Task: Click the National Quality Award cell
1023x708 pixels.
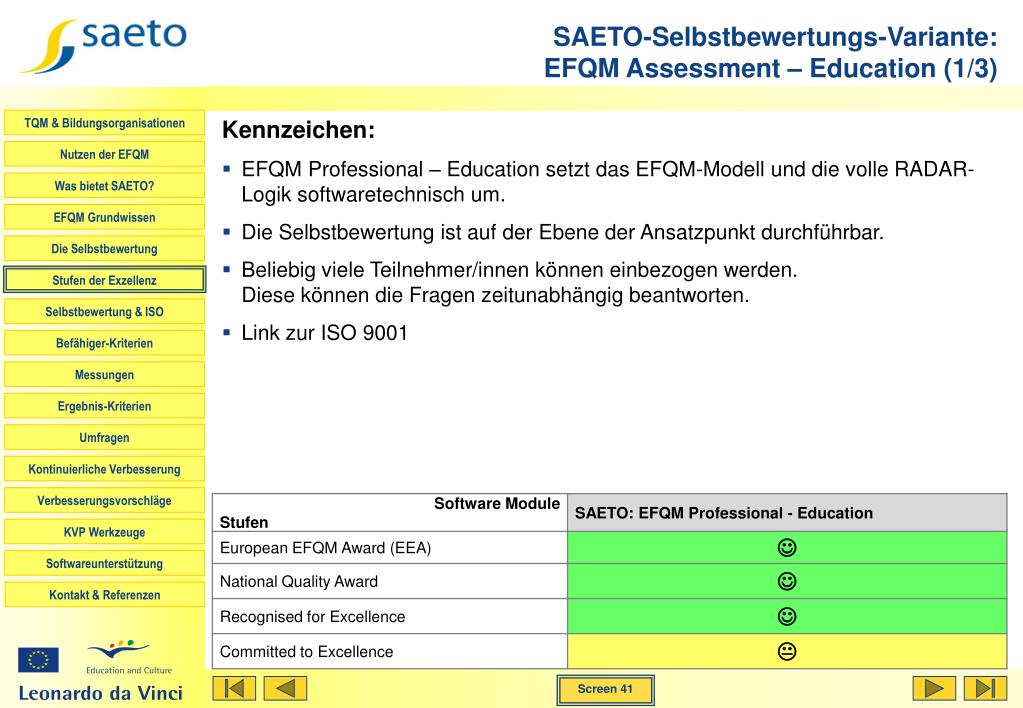Action: point(389,581)
